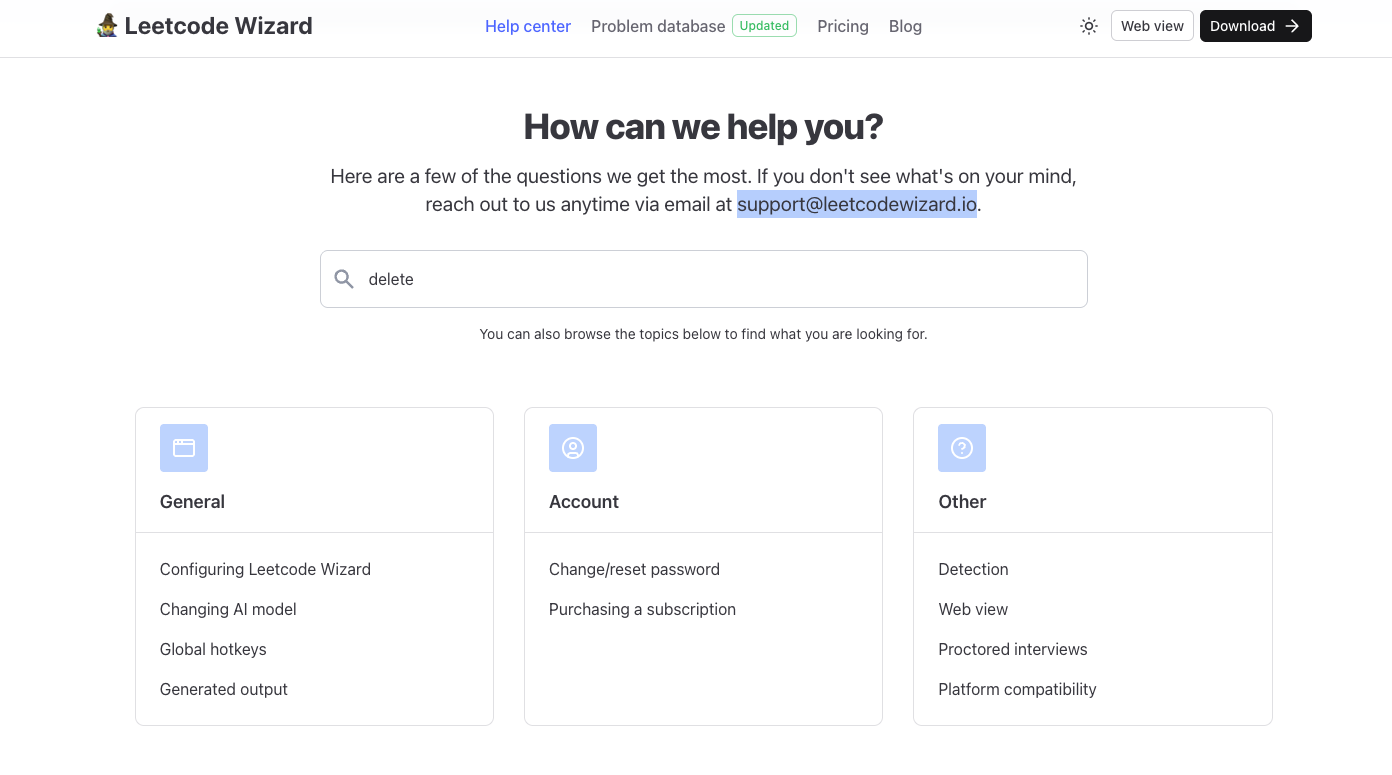Open the Web view help topic

click(x=973, y=609)
